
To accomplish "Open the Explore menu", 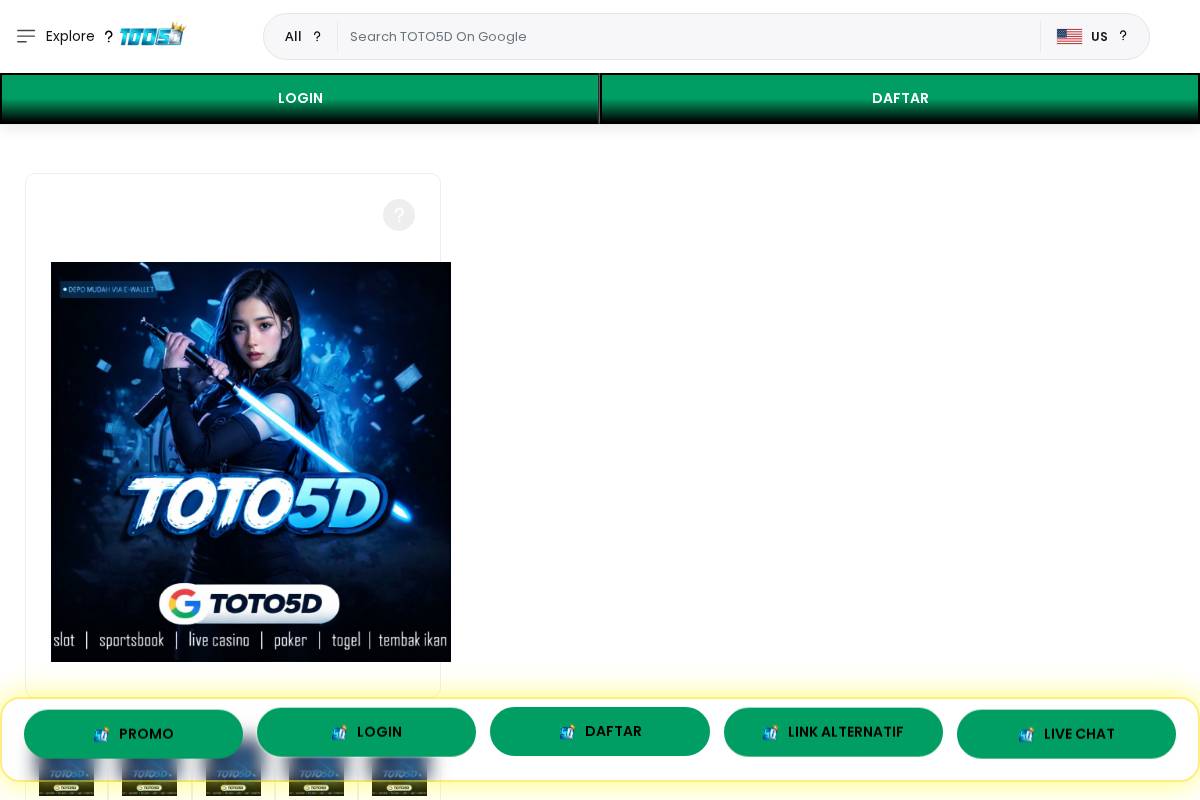I will [70, 36].
